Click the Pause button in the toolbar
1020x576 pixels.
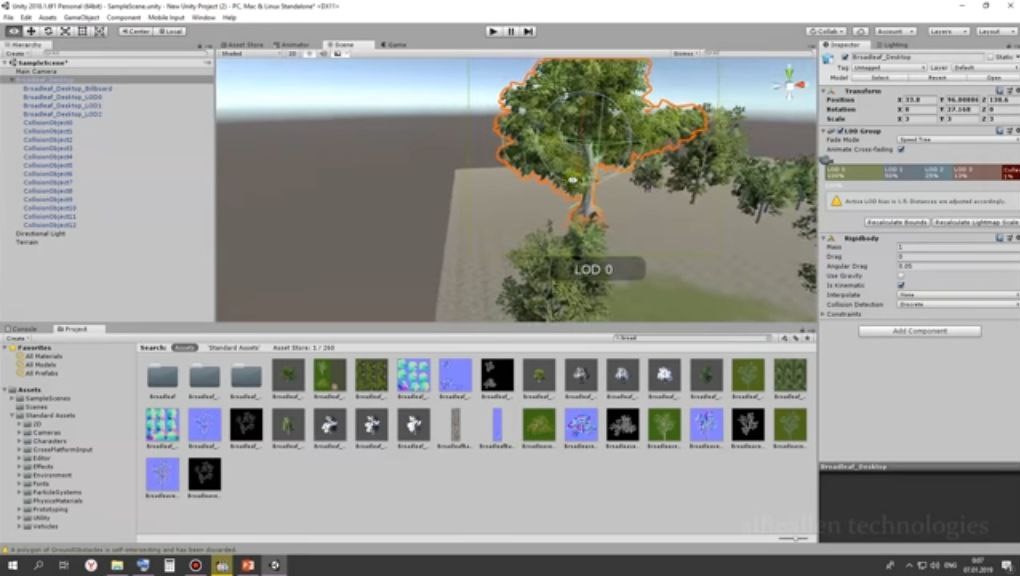(x=511, y=31)
